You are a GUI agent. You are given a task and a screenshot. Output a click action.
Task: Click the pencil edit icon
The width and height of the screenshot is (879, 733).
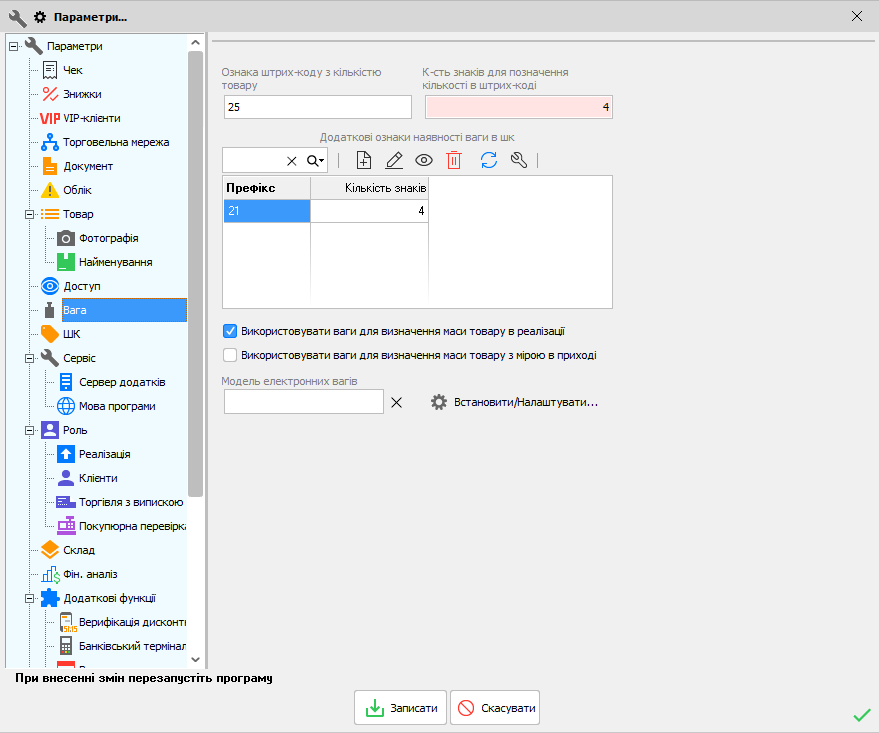[394, 160]
